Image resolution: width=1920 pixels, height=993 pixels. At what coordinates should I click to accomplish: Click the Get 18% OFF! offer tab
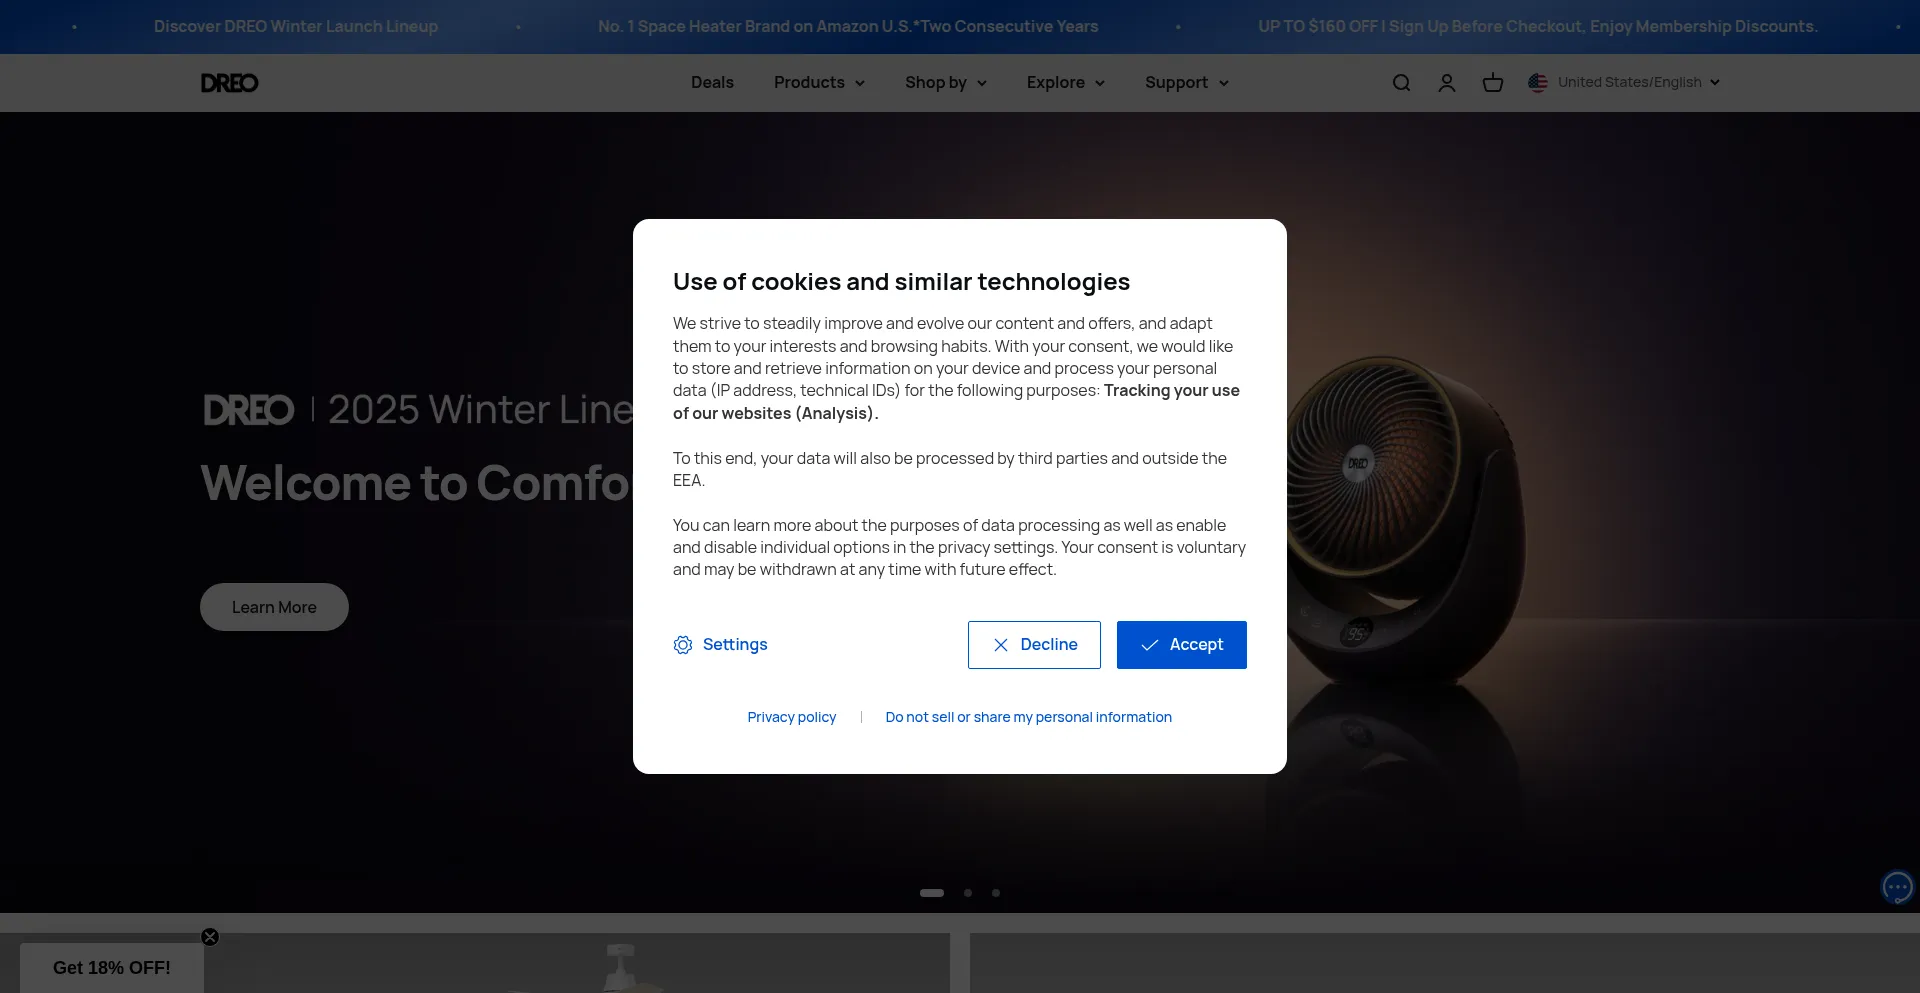(112, 968)
